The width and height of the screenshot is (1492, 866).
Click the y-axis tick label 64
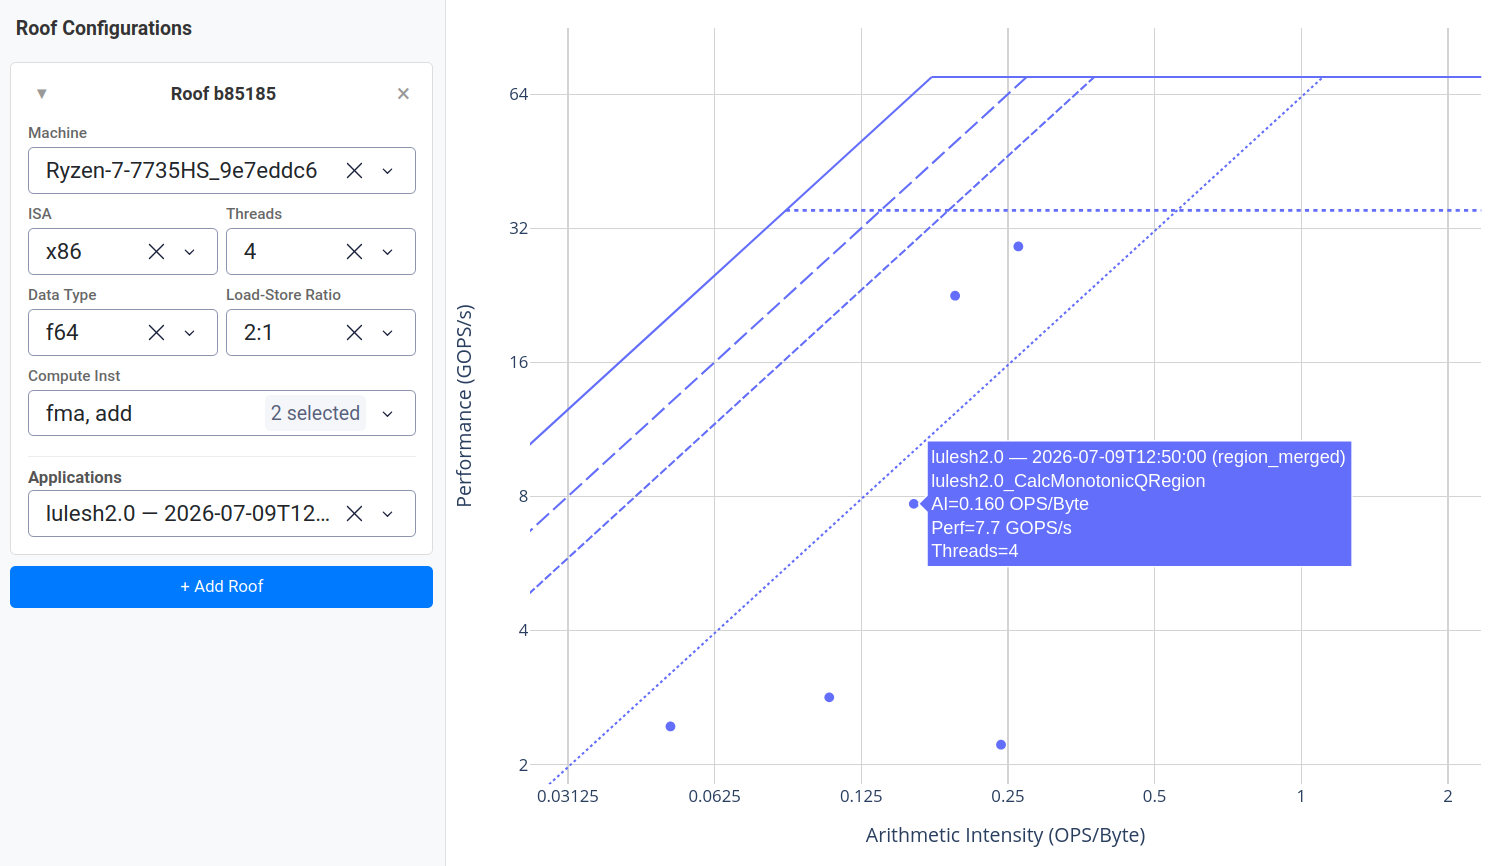tap(518, 94)
